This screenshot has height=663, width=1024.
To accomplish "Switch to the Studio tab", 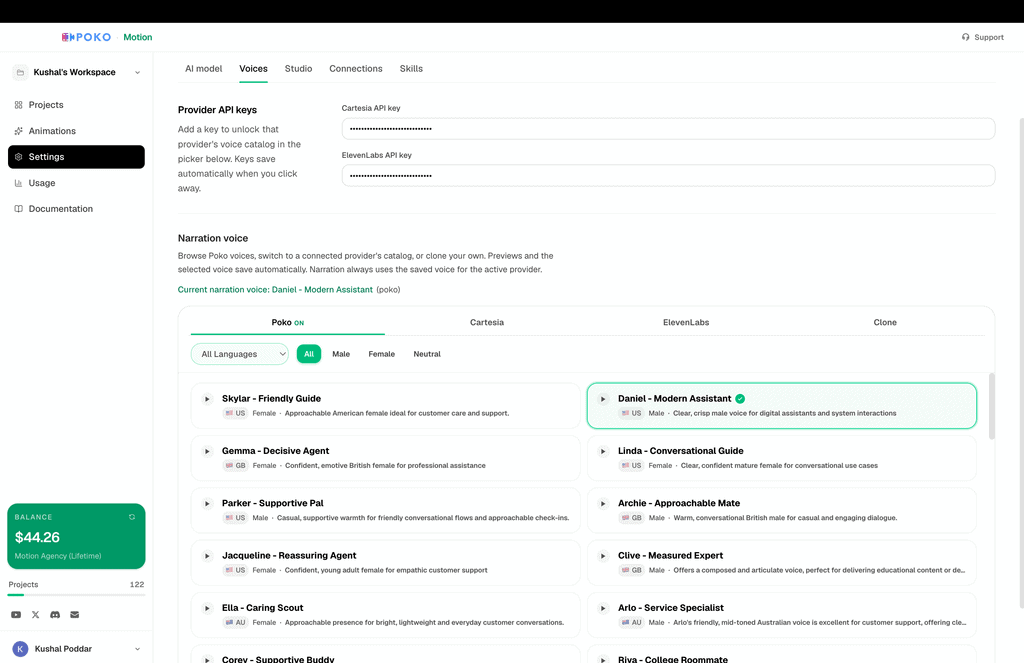I will [298, 69].
